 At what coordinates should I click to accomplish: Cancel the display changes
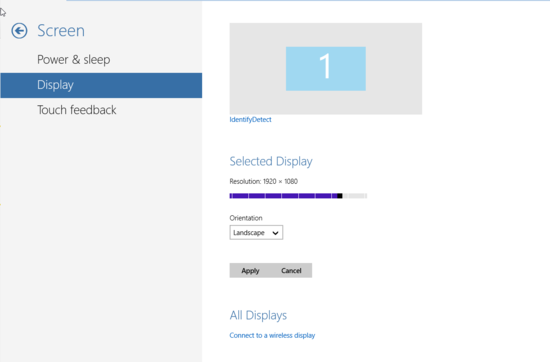pyautogui.click(x=291, y=270)
